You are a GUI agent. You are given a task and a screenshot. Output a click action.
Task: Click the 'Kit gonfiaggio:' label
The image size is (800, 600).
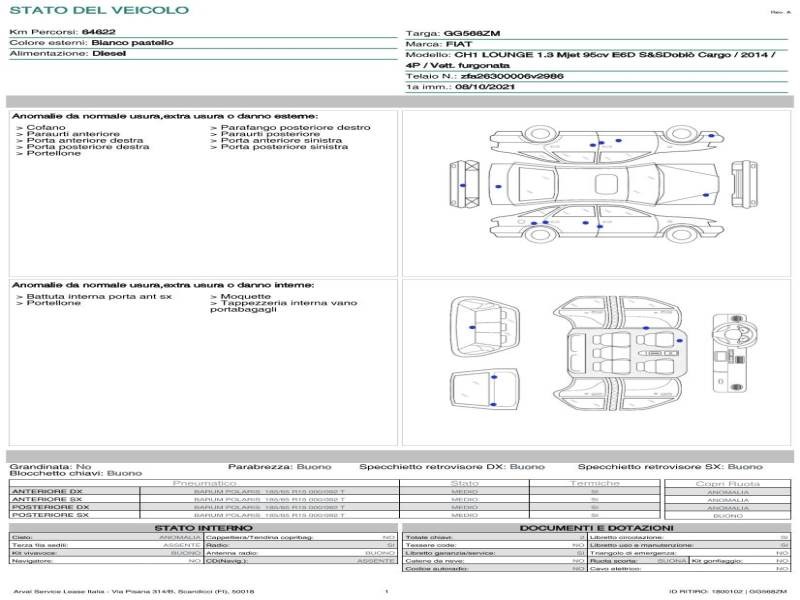coord(715,561)
